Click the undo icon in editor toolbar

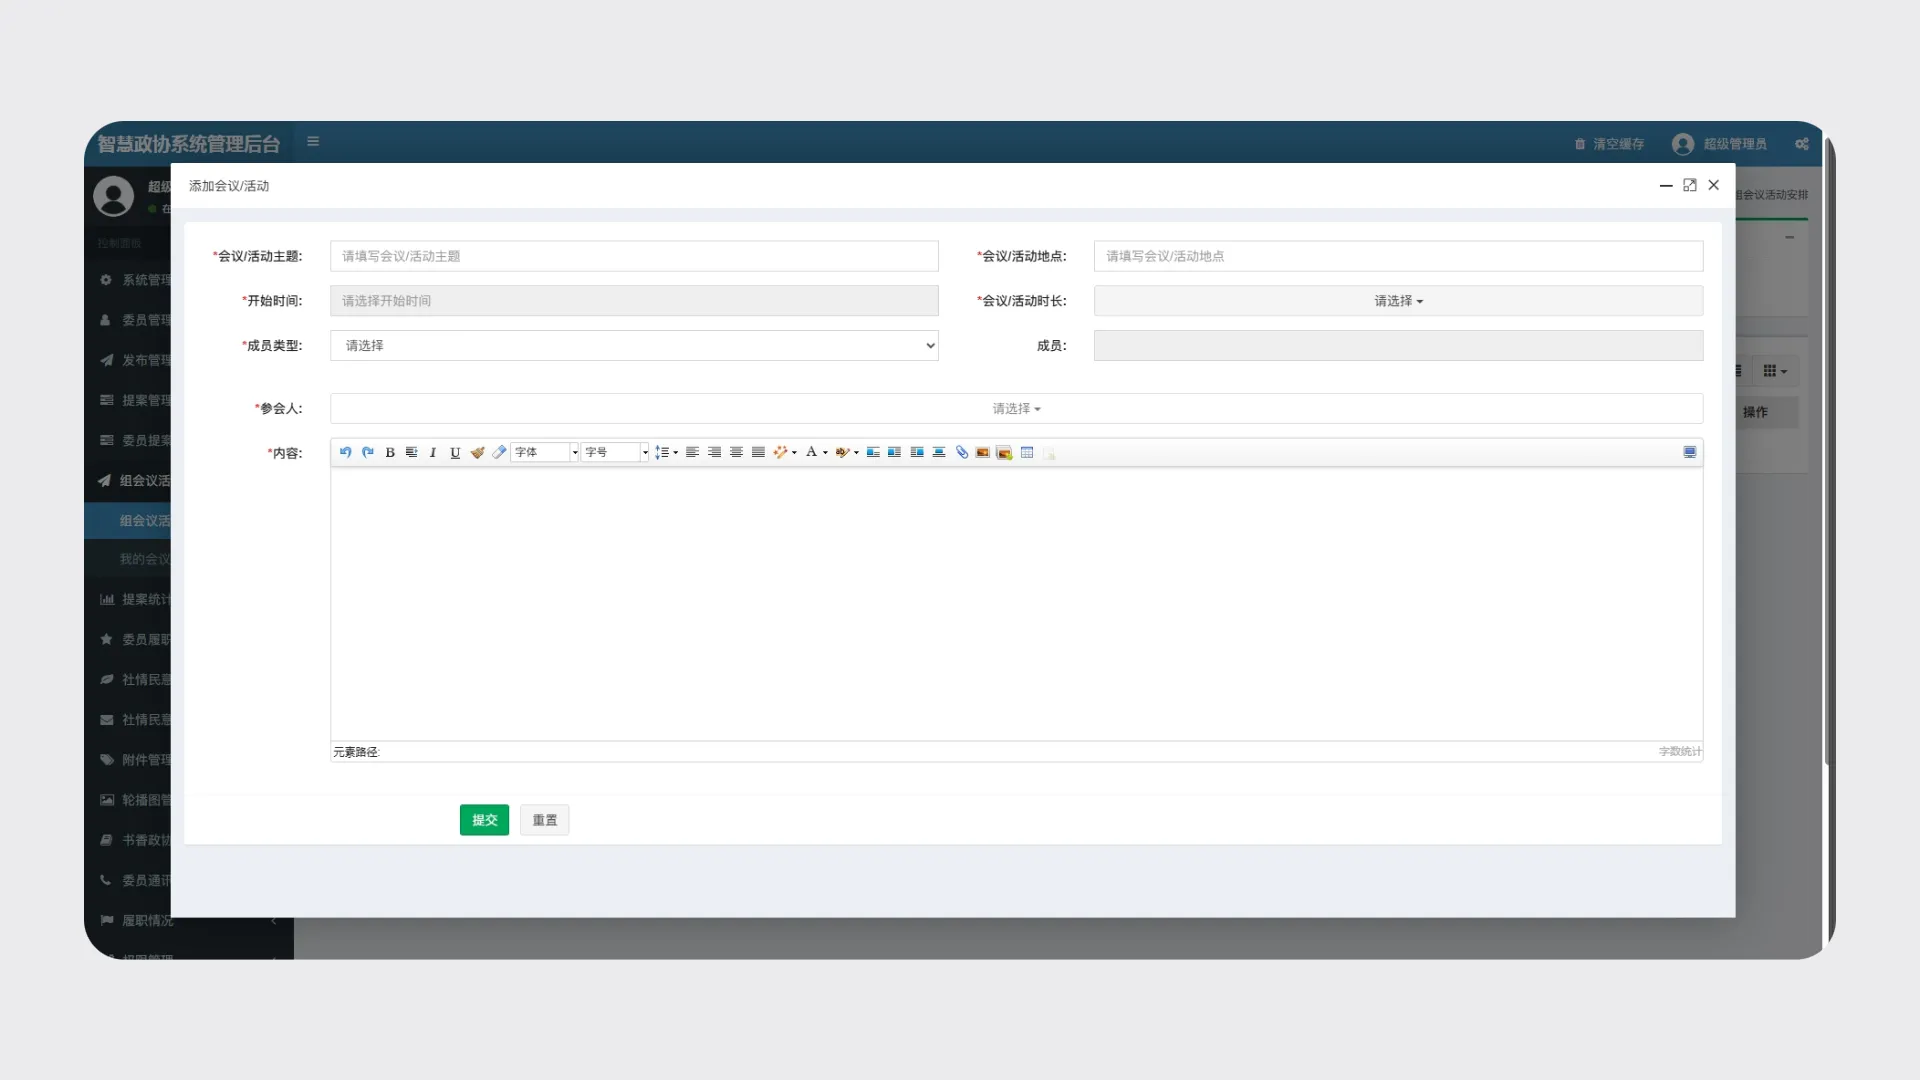click(345, 452)
